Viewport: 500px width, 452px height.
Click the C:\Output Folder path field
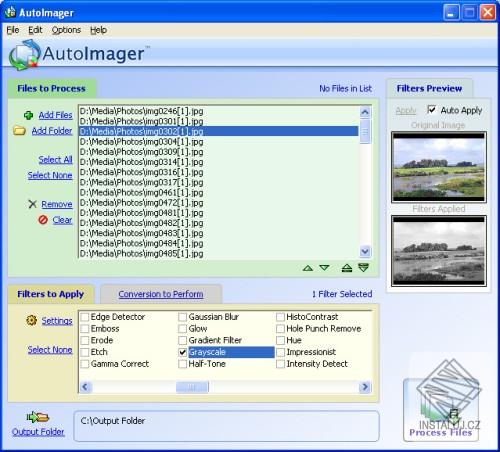pos(226,426)
